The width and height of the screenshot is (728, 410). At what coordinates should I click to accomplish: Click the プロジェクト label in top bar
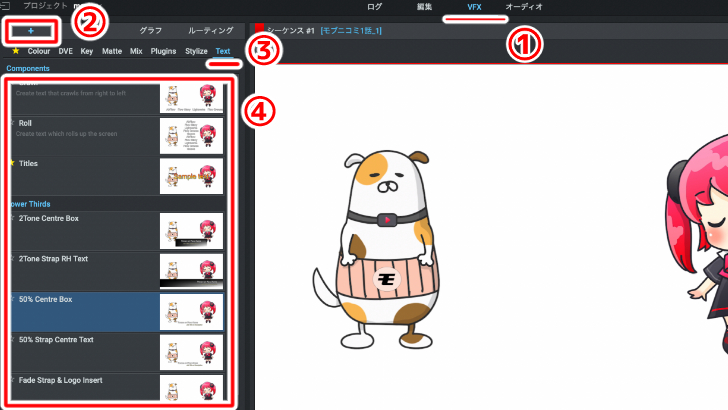point(46,6)
